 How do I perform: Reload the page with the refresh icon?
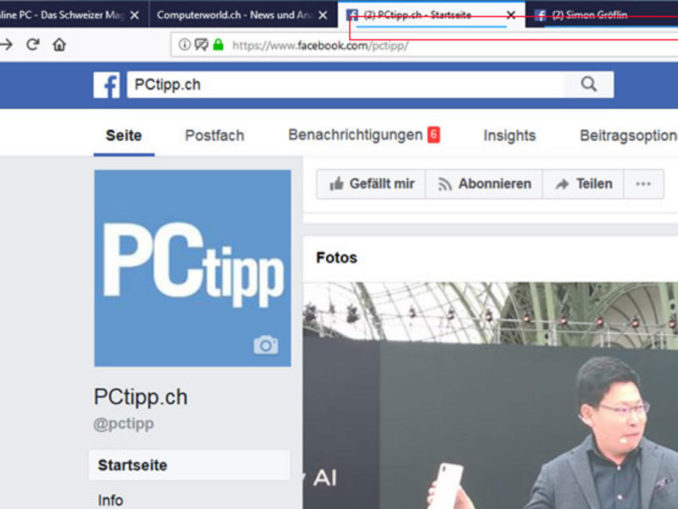pyautogui.click(x=33, y=44)
